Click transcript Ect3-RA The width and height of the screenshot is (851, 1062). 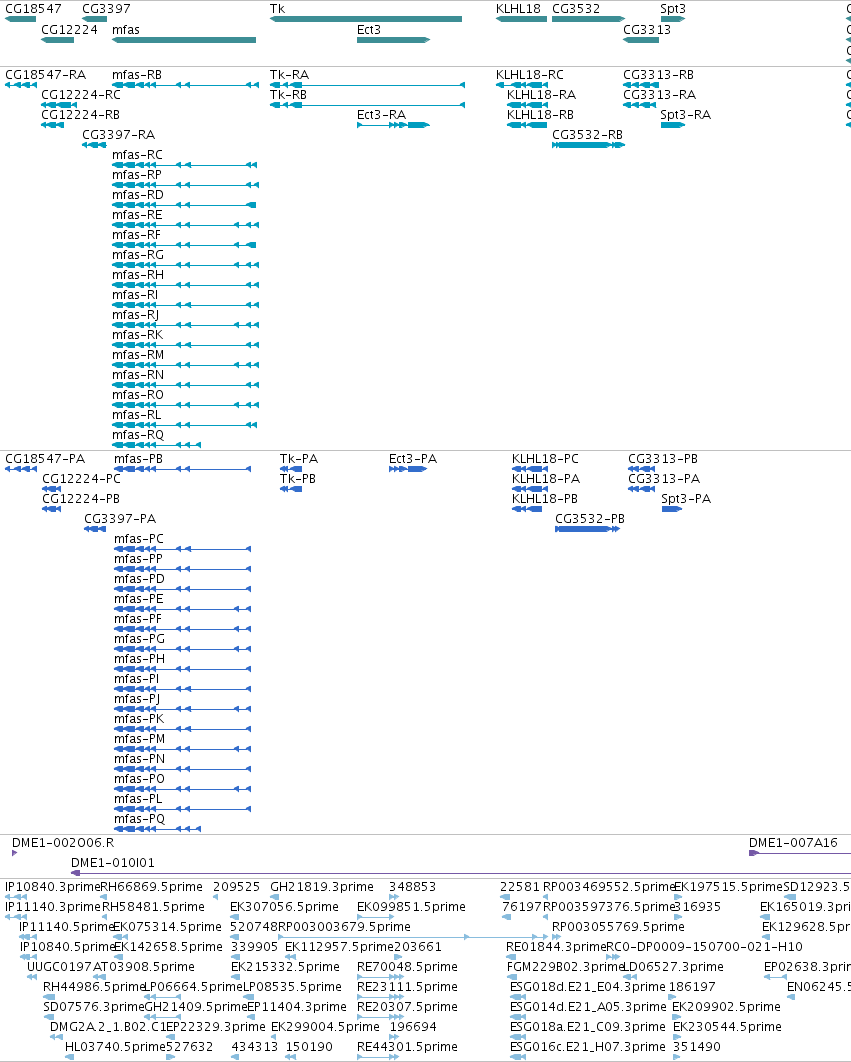(394, 125)
